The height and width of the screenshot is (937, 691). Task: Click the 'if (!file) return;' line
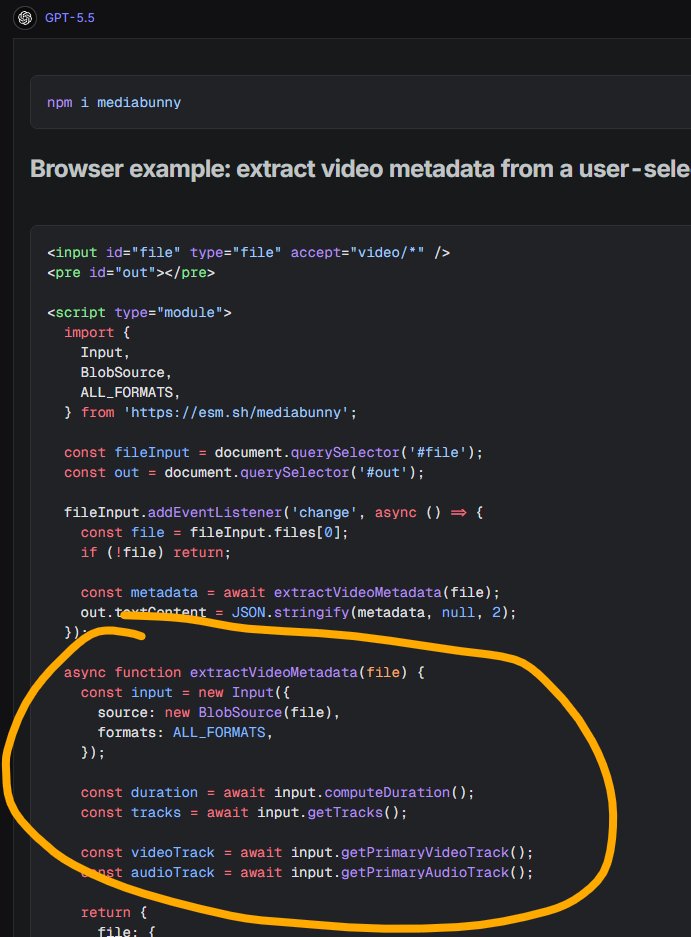(155, 553)
